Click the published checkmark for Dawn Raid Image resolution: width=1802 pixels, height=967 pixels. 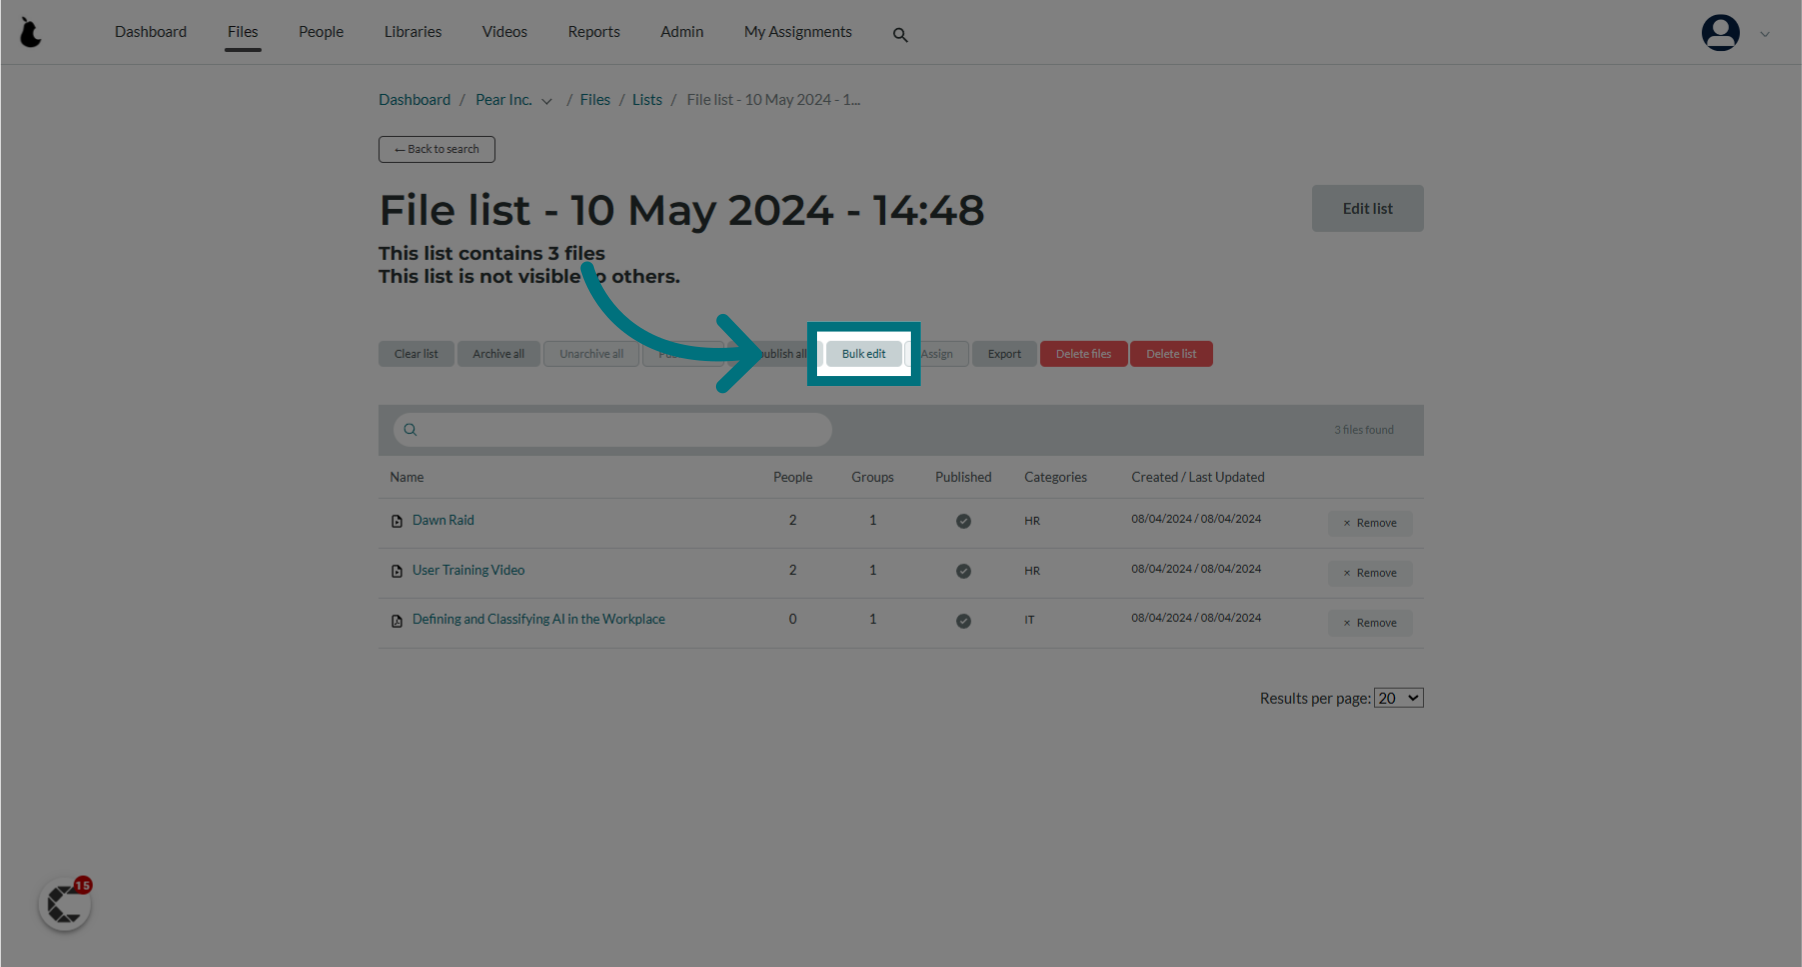point(963,521)
